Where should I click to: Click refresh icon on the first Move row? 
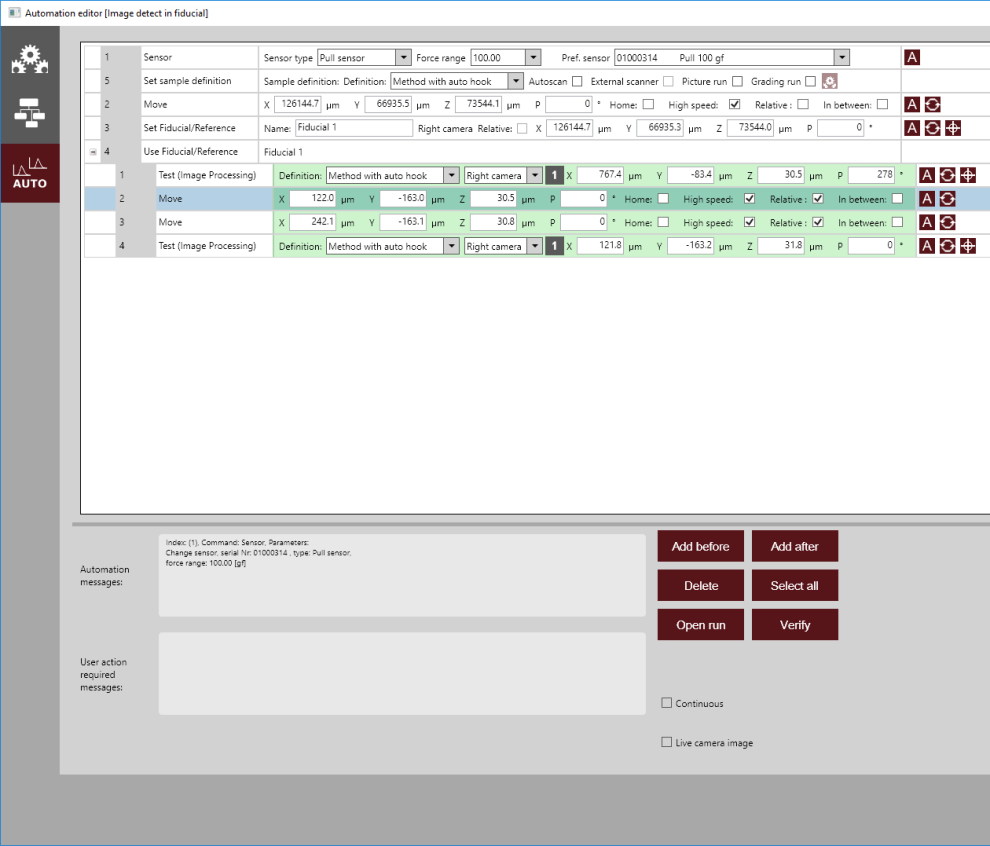[932, 105]
